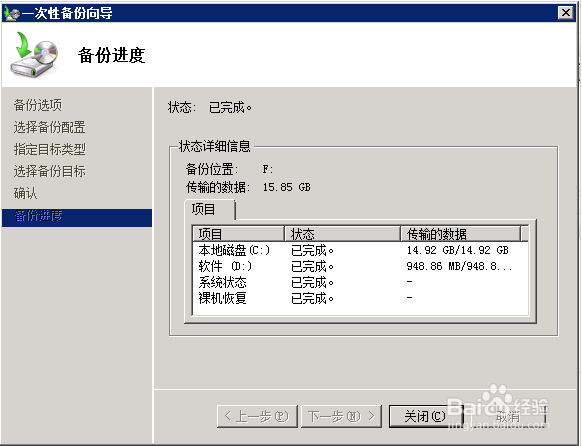Click the backup wizard title bar icon
582x446 pixels.
[11, 13]
